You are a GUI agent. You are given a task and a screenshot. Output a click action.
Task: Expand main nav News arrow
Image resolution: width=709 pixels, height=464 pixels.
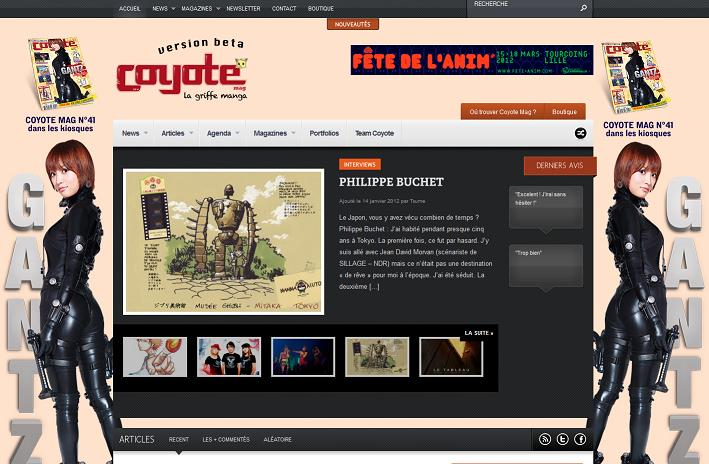pos(146,133)
